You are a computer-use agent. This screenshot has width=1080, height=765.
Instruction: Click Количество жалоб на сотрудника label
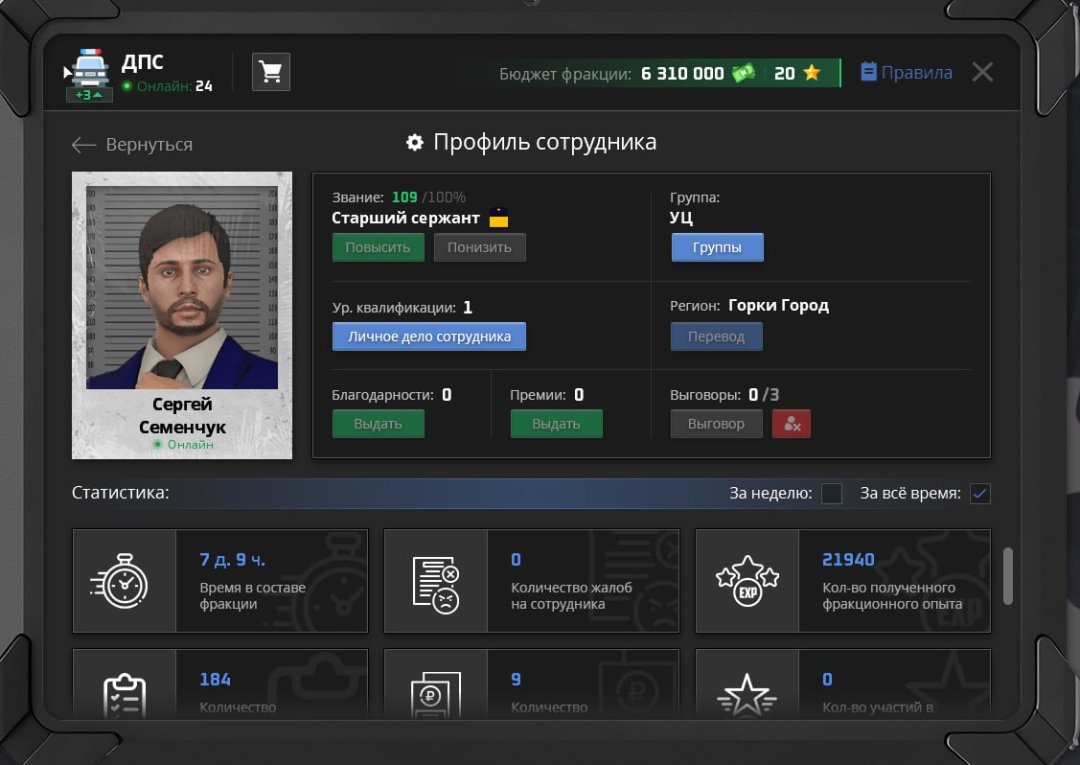pyautogui.click(x=571, y=596)
